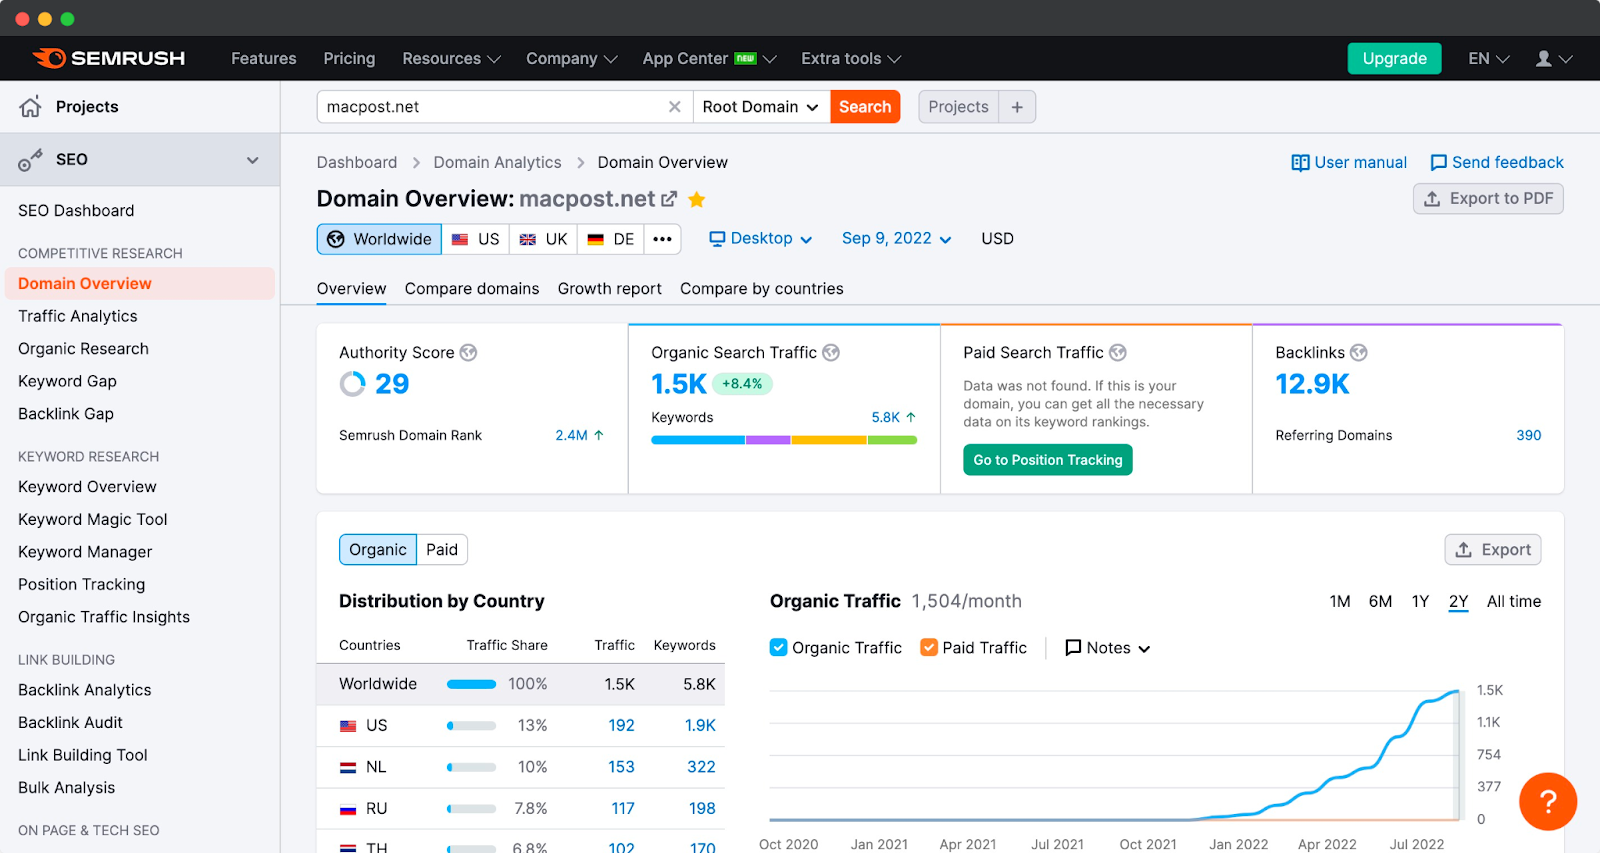Select Worldwide database toggle

[379, 239]
